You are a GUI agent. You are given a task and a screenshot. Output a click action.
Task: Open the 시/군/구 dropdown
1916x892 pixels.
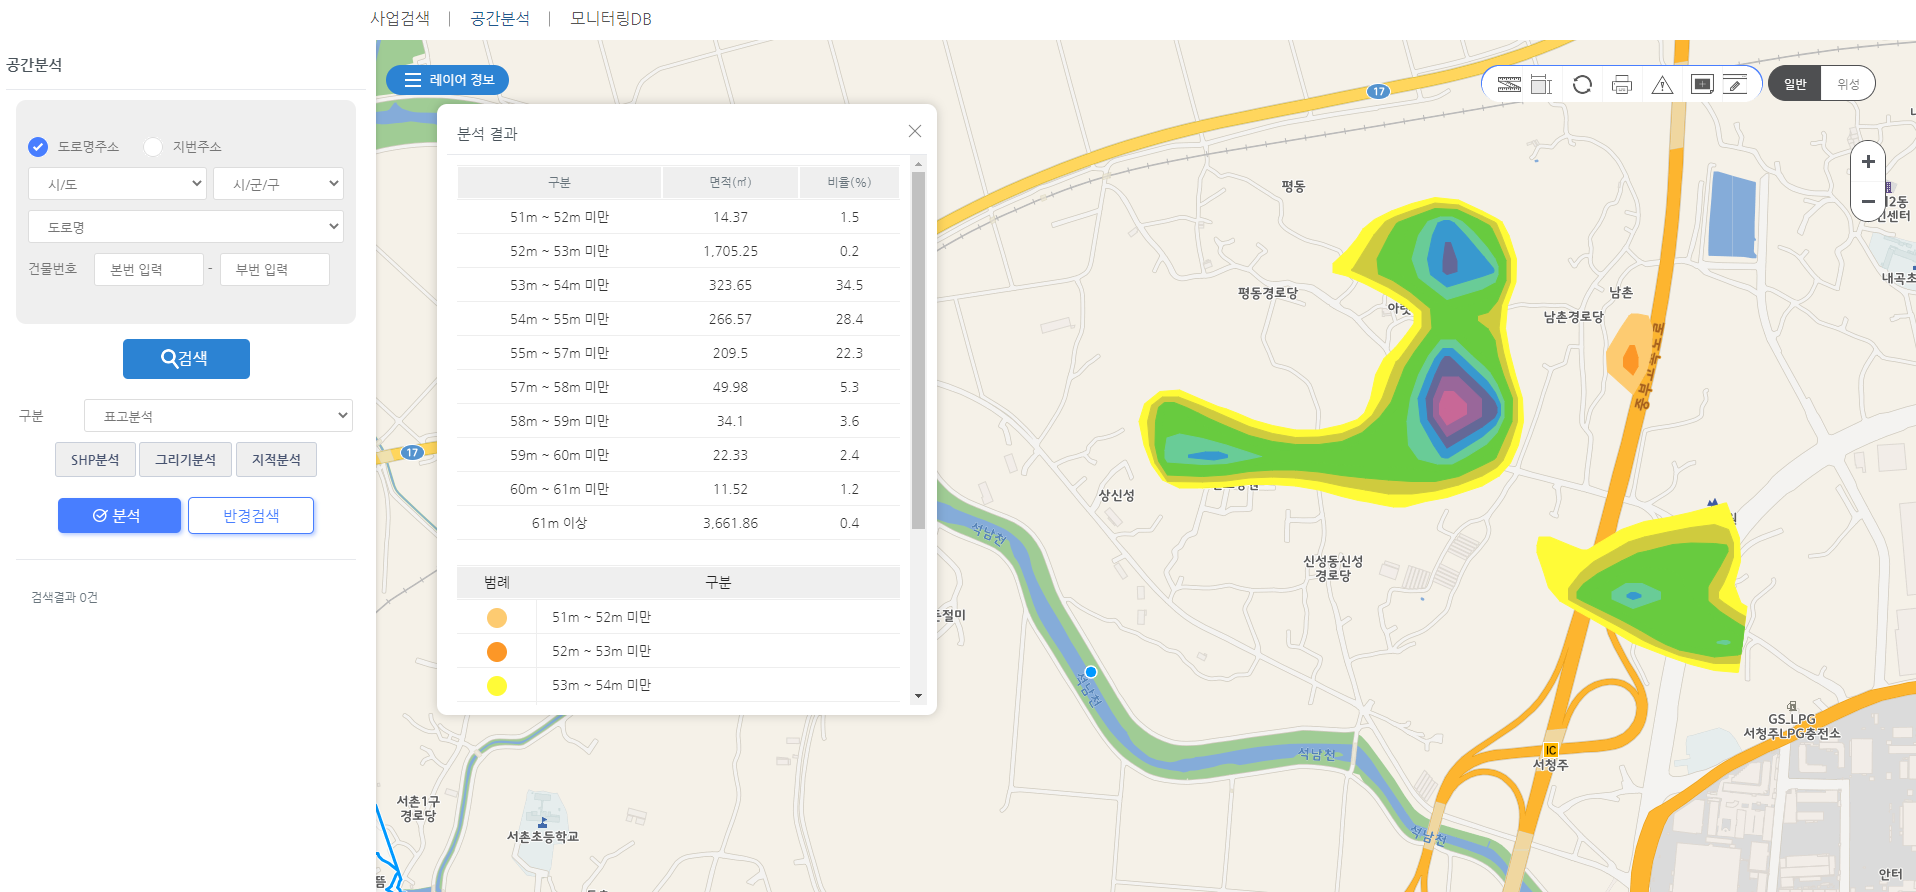click(278, 184)
